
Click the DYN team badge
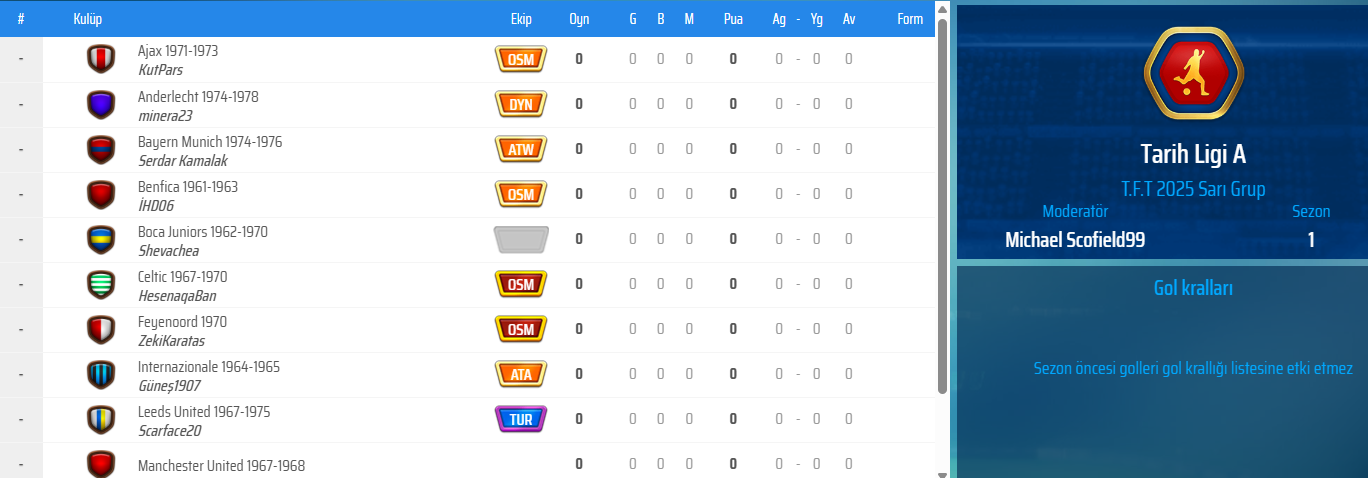click(x=521, y=104)
